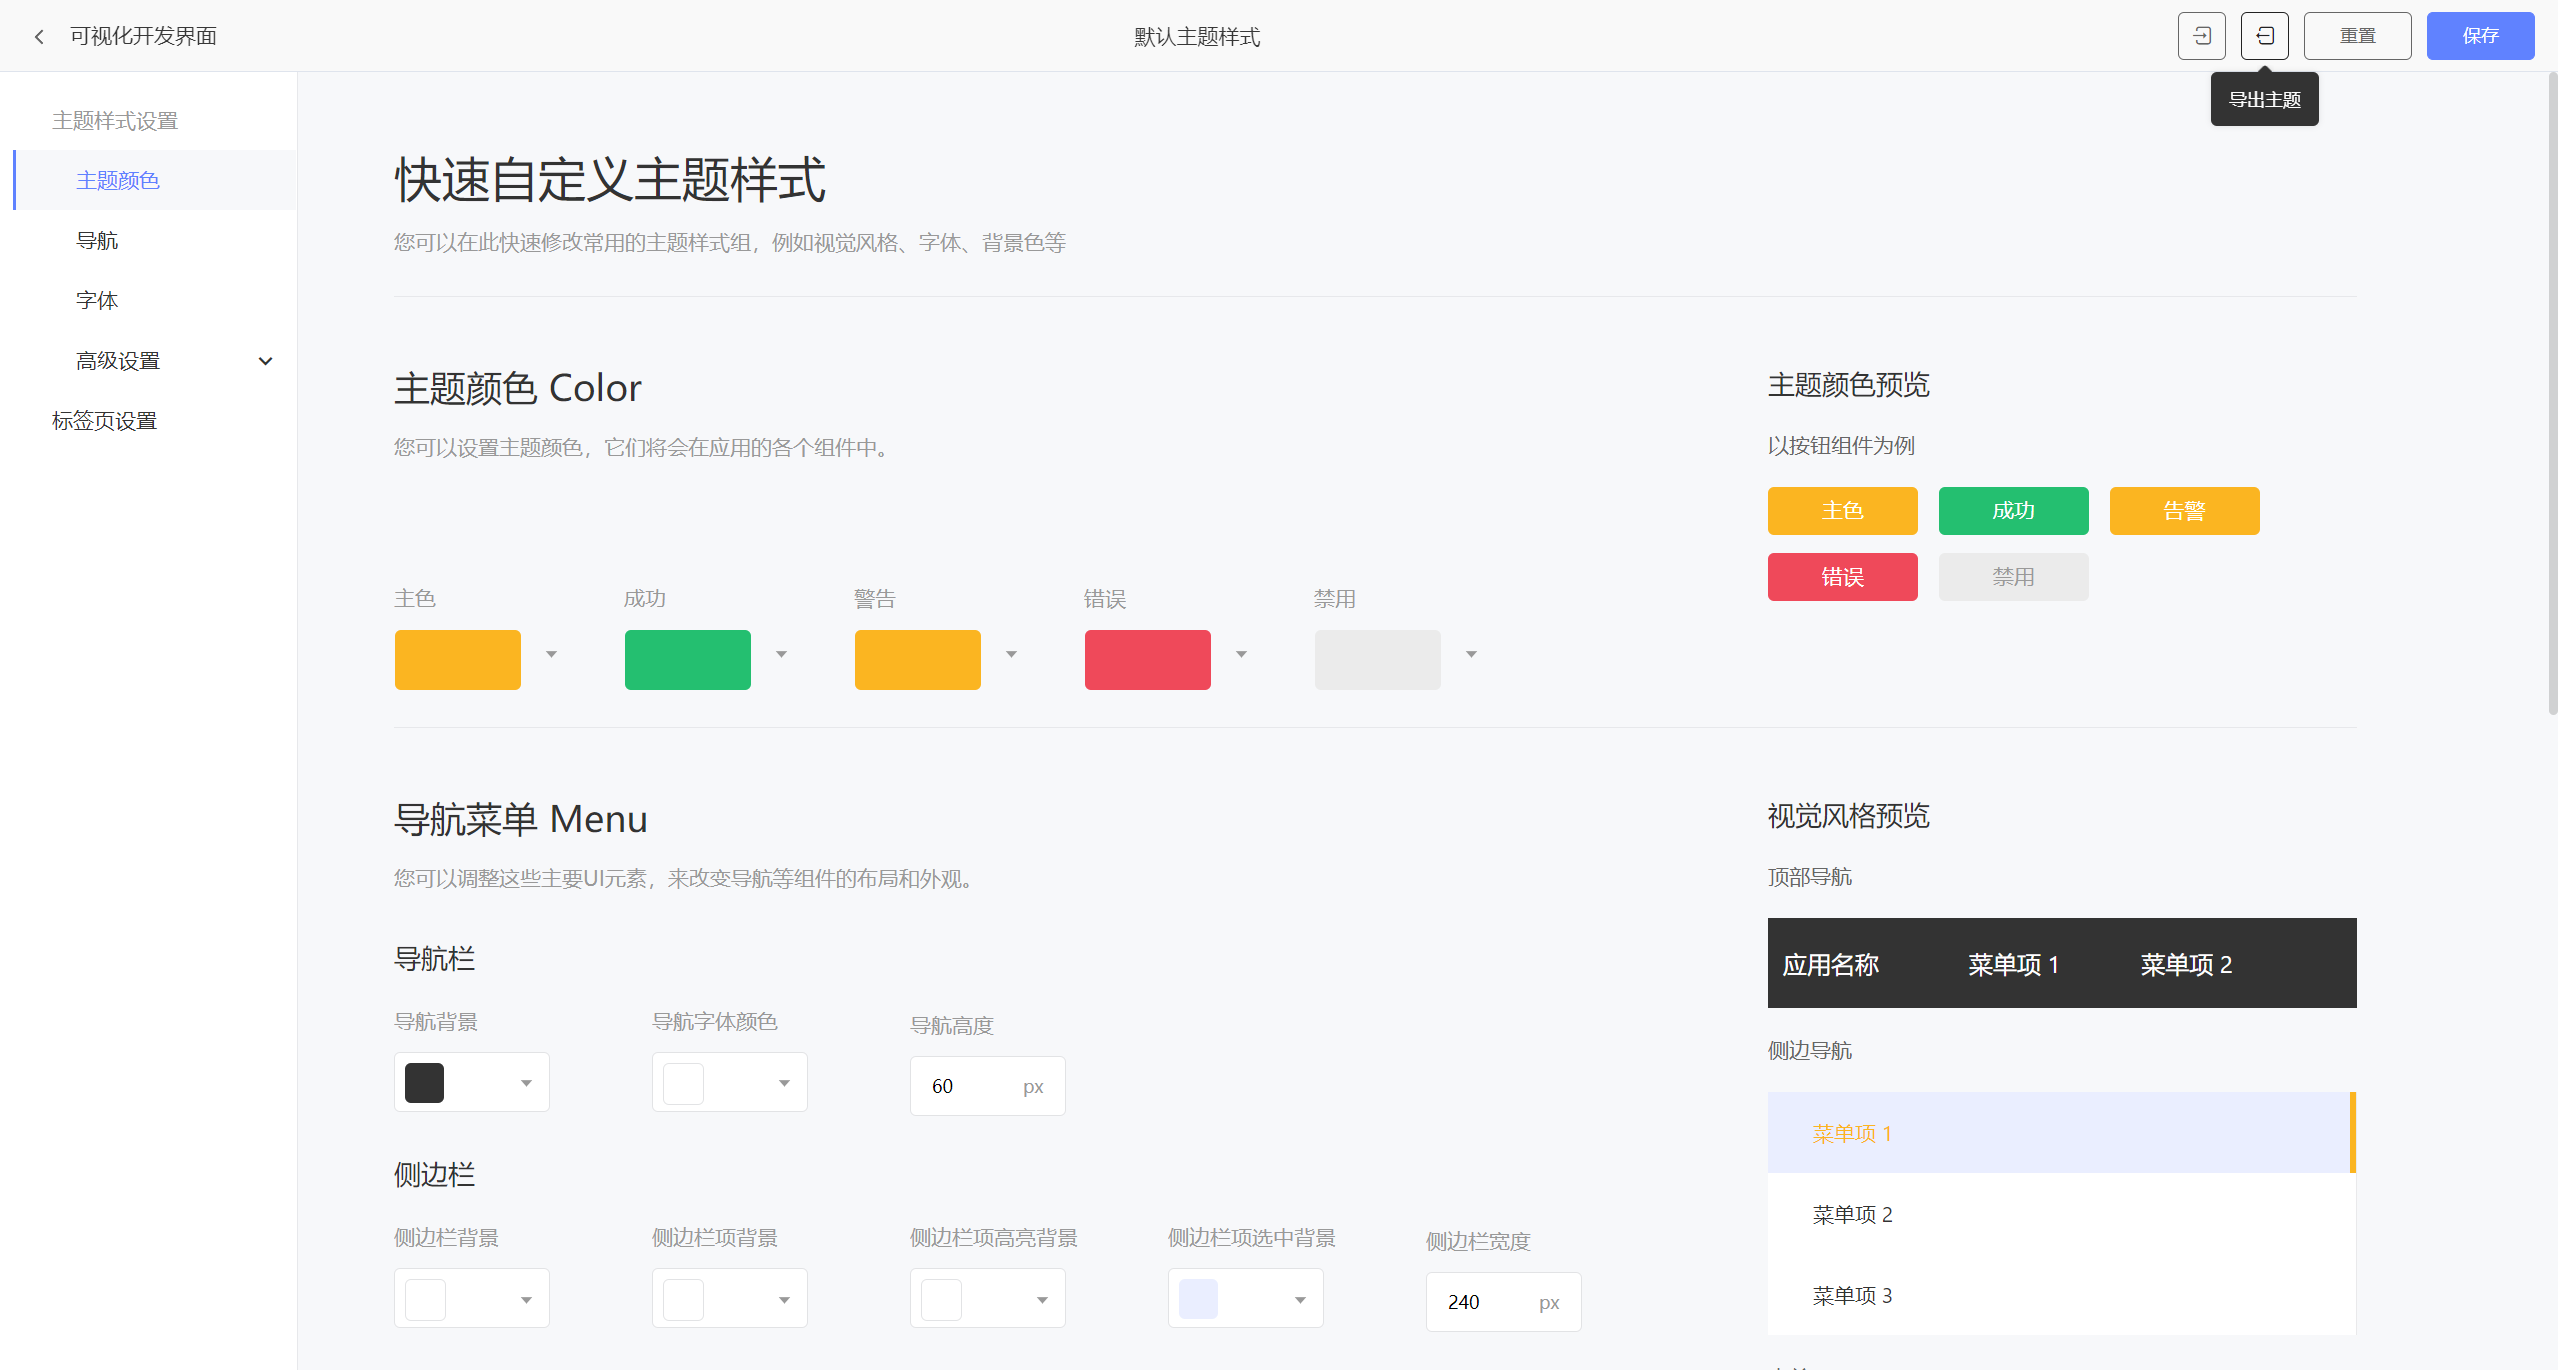Click the page vertical scrollbar

click(x=2551, y=393)
